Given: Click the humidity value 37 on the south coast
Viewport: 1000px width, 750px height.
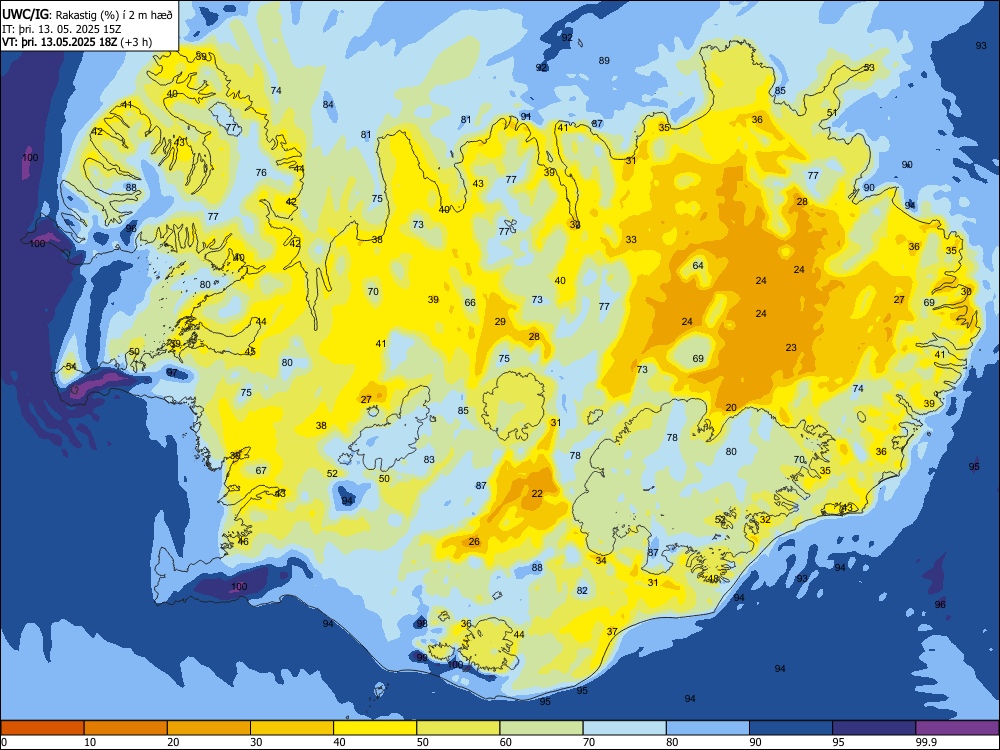Looking at the screenshot, I should pyautogui.click(x=612, y=632).
